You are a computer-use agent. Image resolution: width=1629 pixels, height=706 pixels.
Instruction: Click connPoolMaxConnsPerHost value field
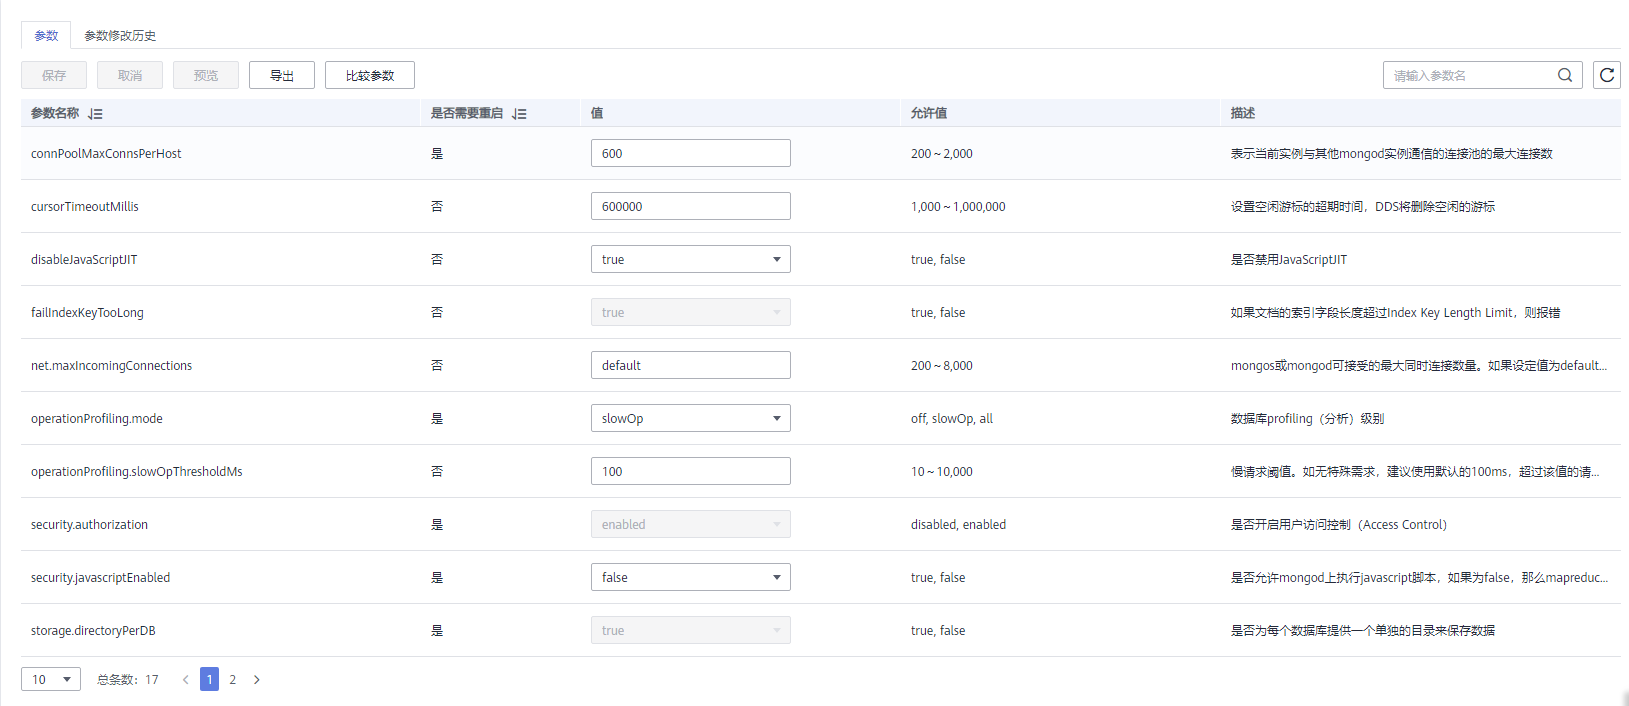[690, 154]
